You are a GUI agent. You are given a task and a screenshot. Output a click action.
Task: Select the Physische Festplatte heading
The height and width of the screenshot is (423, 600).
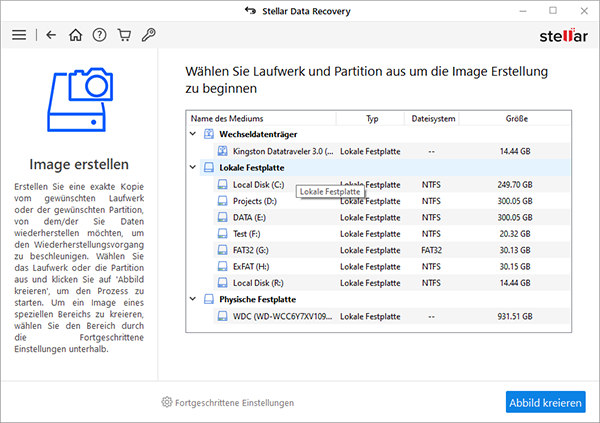(x=258, y=299)
